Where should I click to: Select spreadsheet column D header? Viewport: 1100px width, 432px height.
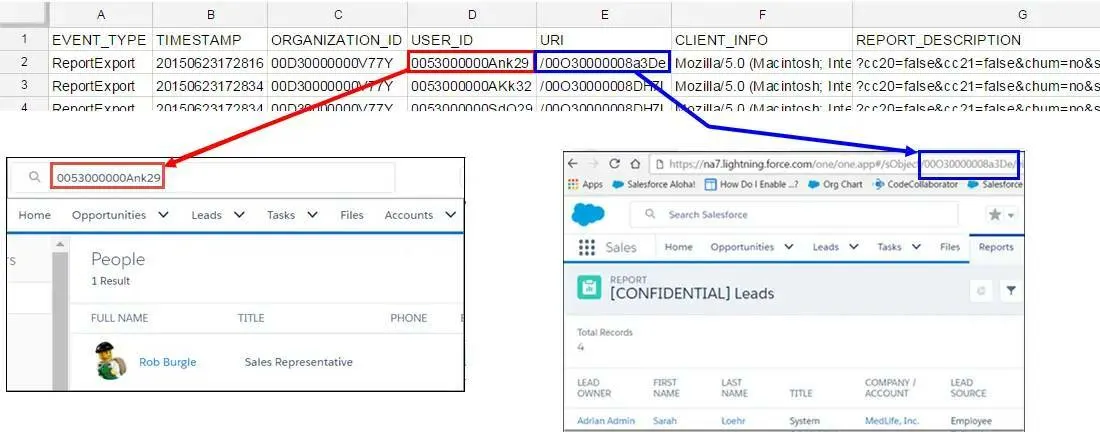[472, 14]
